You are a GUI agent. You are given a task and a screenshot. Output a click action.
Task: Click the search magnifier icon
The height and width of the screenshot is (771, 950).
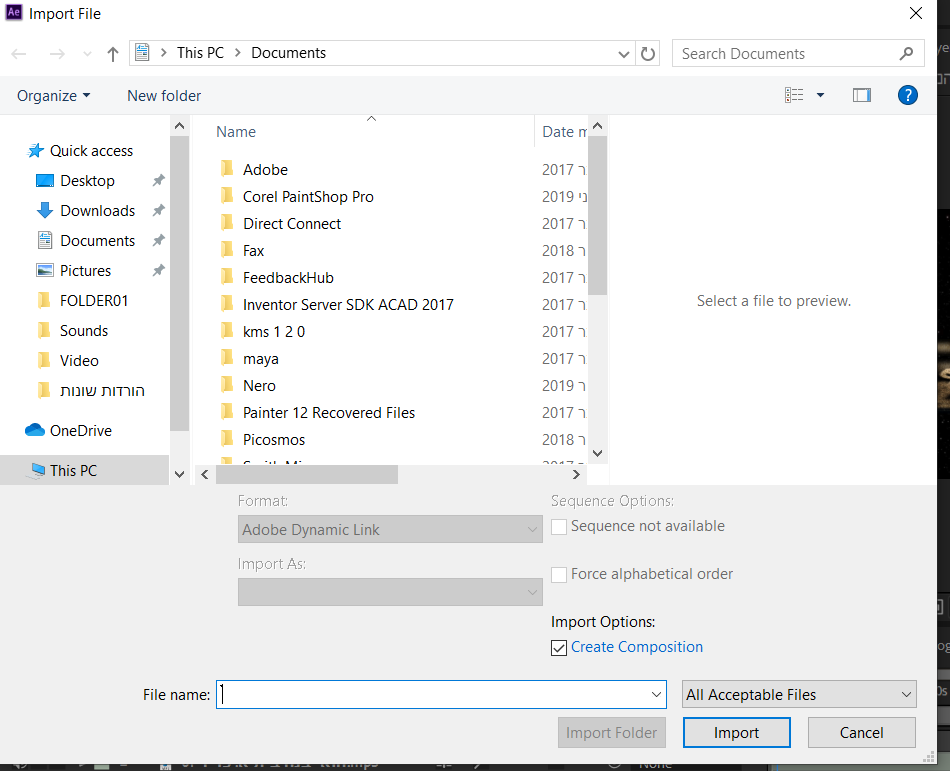click(x=906, y=54)
